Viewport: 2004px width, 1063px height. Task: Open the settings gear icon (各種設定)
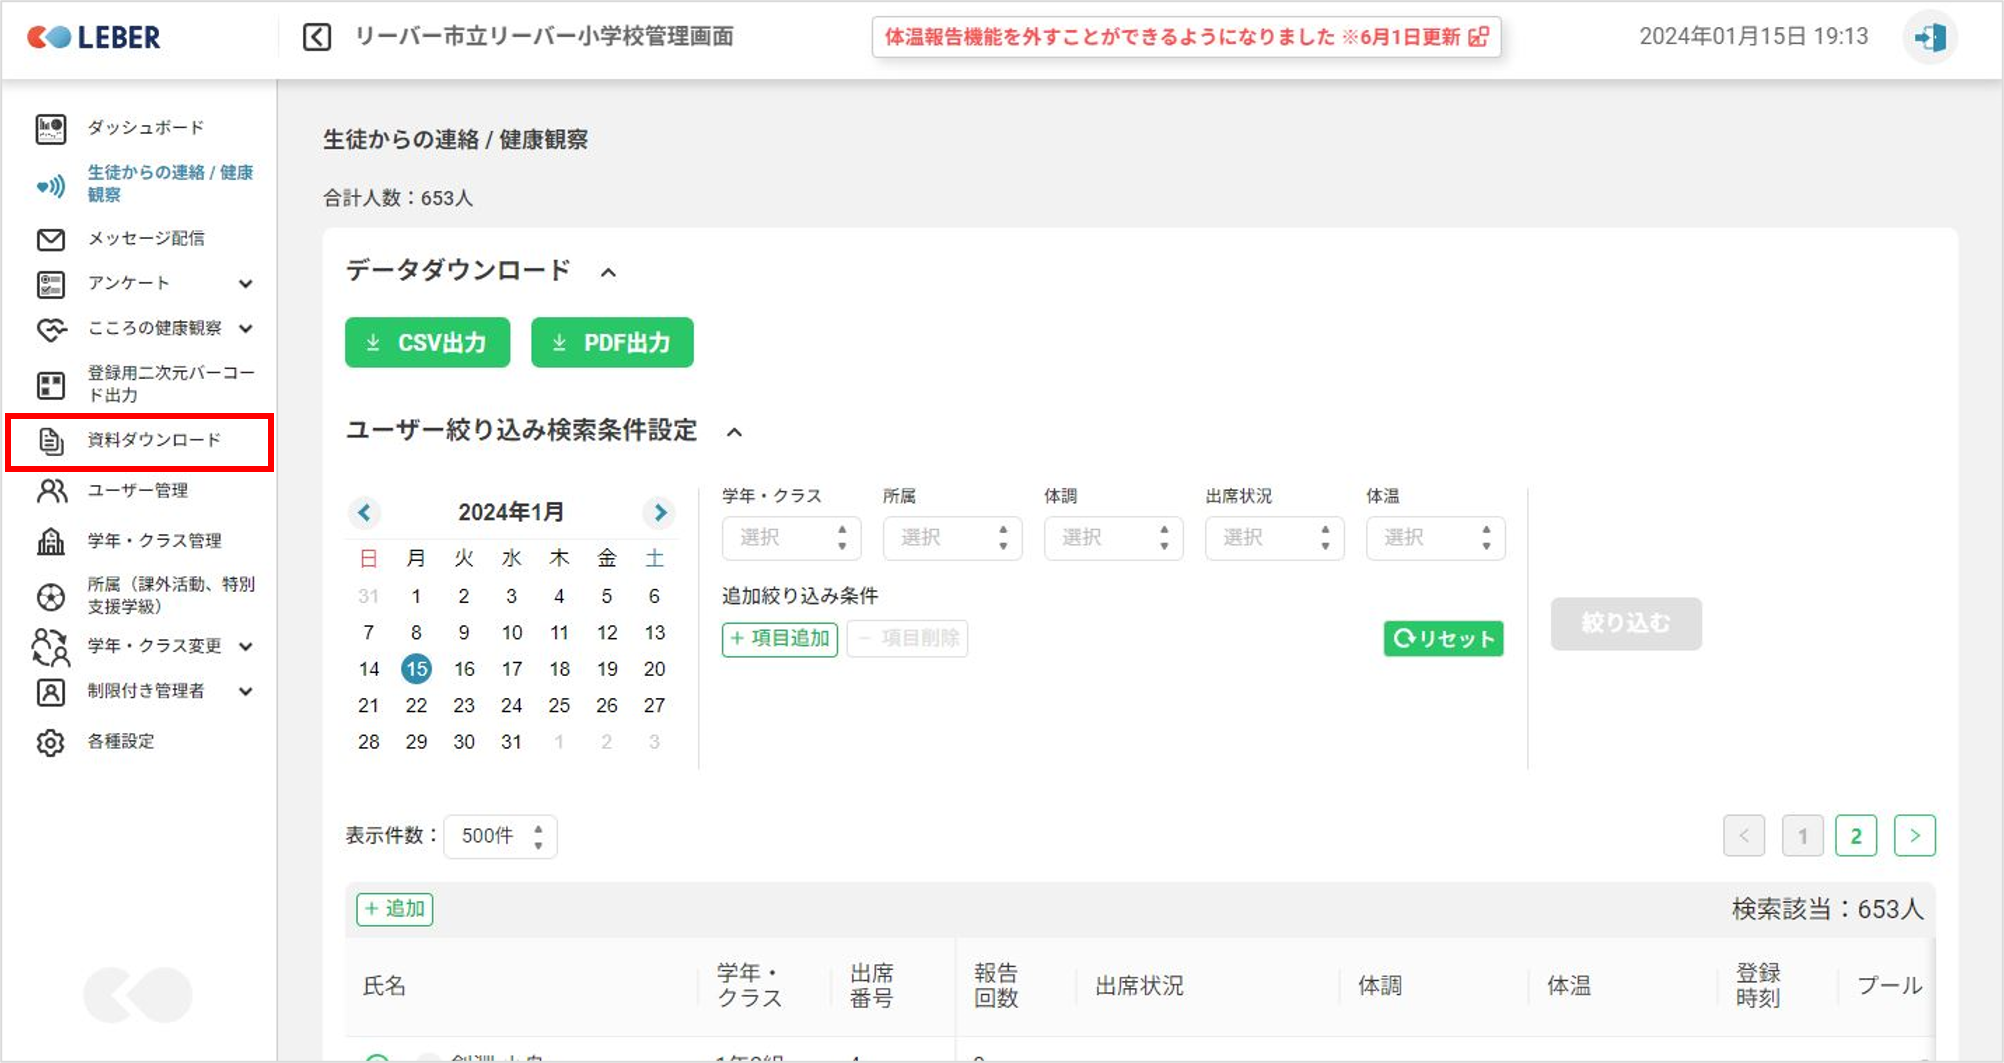51,743
